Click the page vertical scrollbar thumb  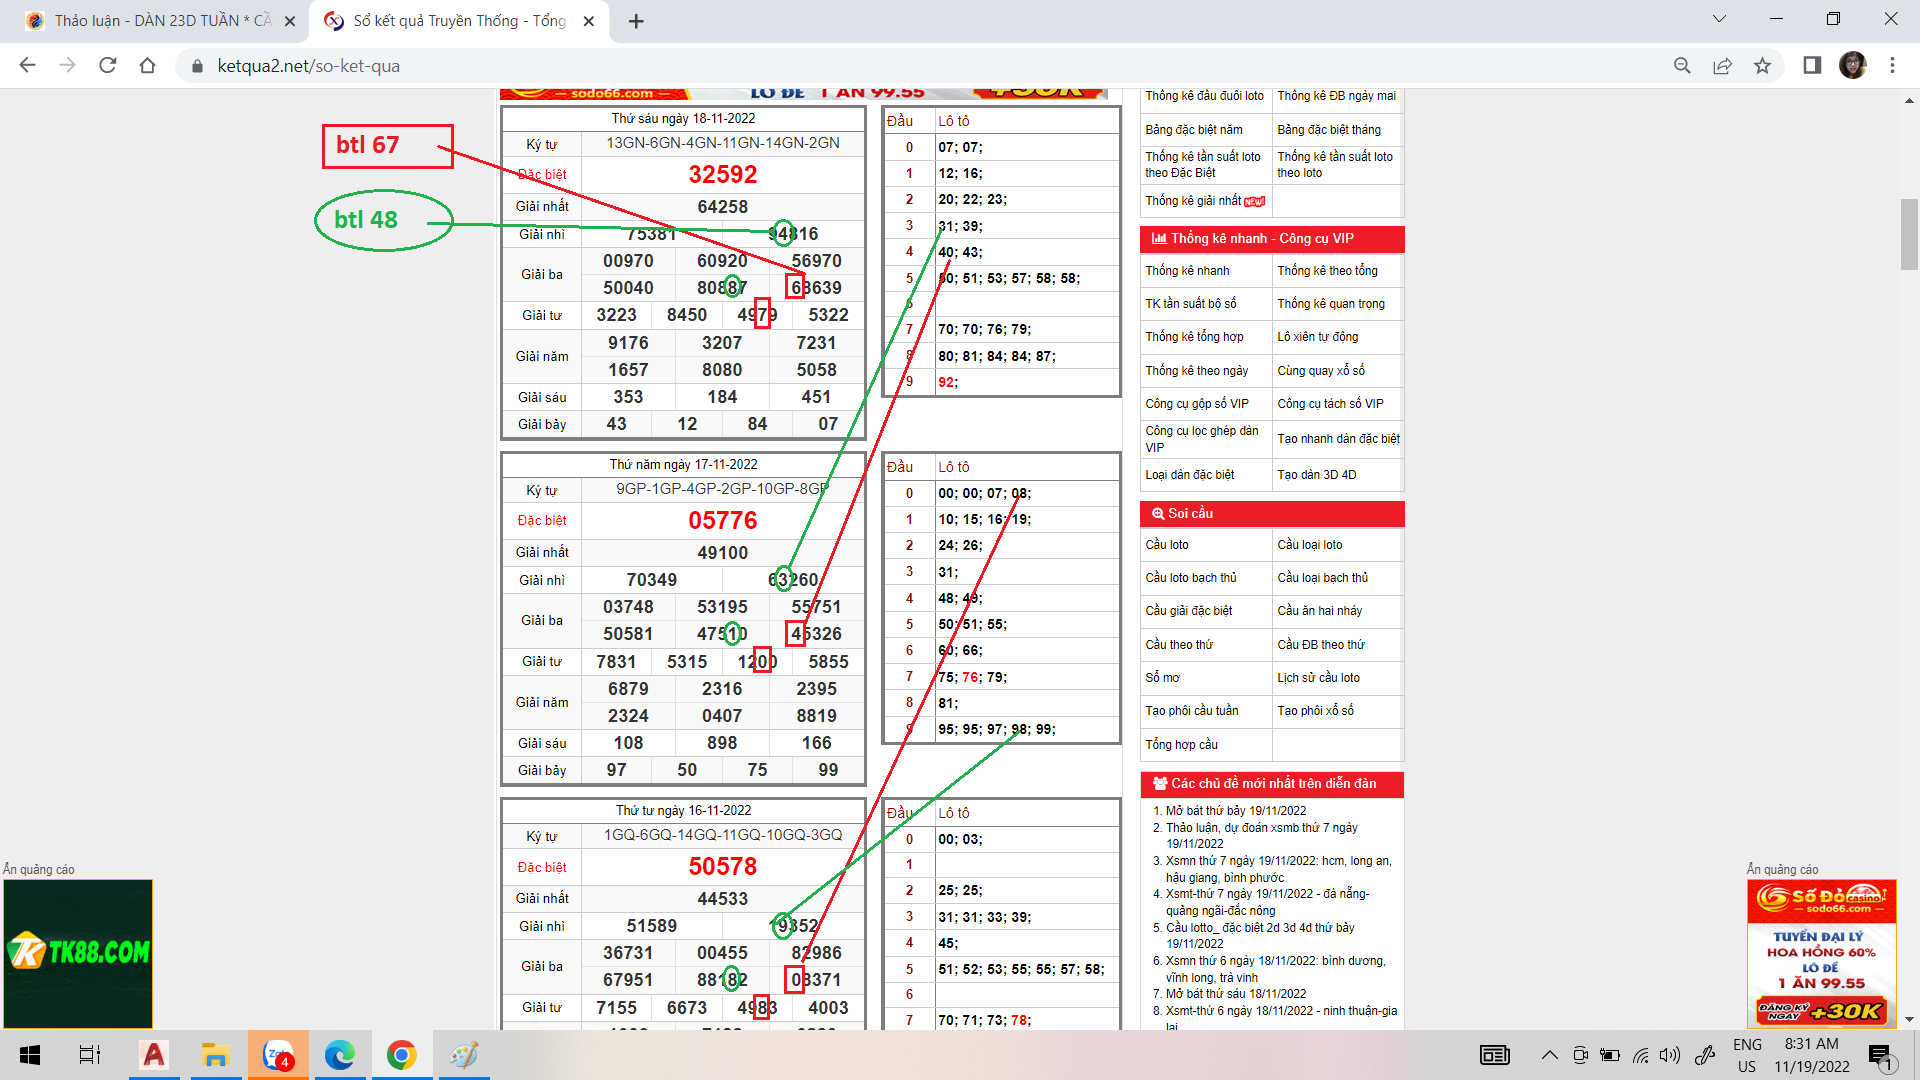(1909, 235)
